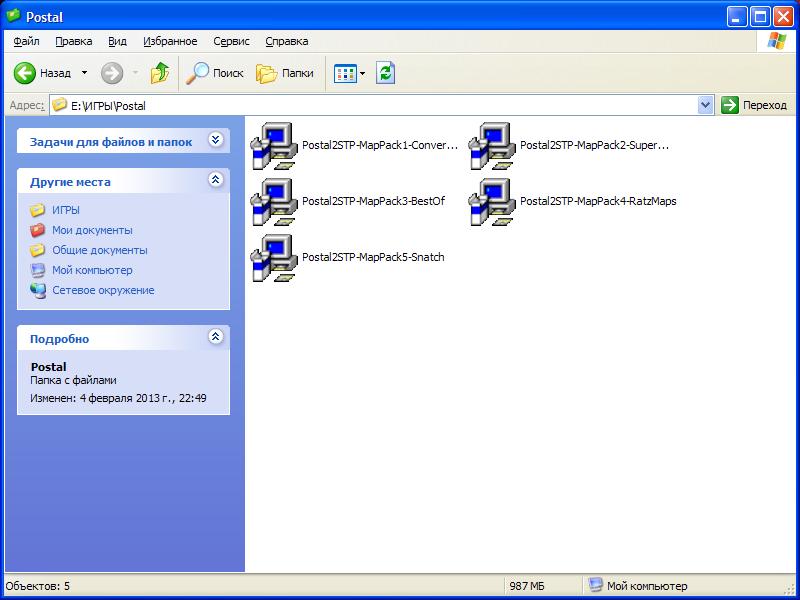
Task: Select the MapPack2-Super installer icon
Action: click(492, 146)
